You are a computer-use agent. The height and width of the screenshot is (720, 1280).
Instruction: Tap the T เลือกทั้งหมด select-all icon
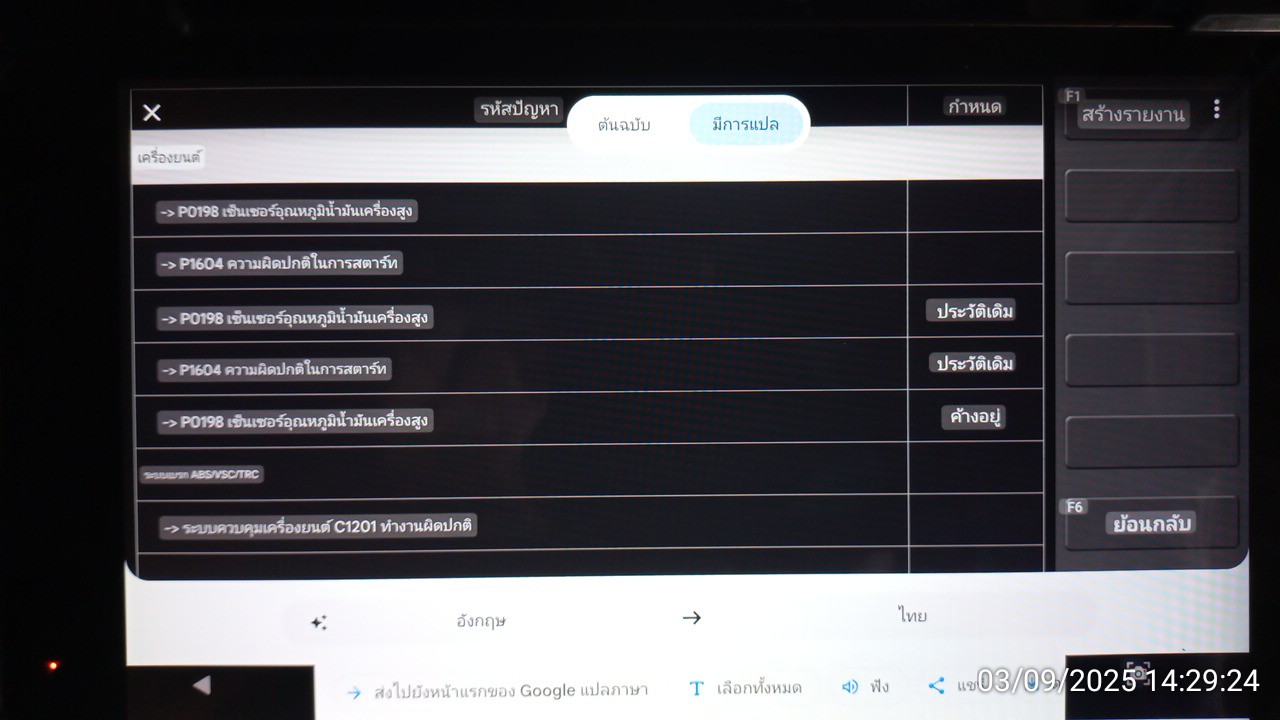click(697, 688)
